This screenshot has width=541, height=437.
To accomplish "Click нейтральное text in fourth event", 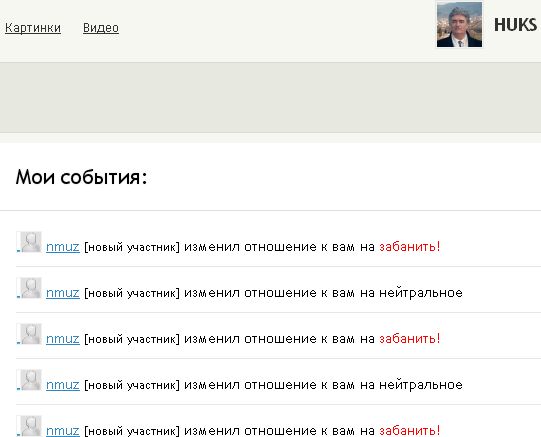I will tap(421, 385).
